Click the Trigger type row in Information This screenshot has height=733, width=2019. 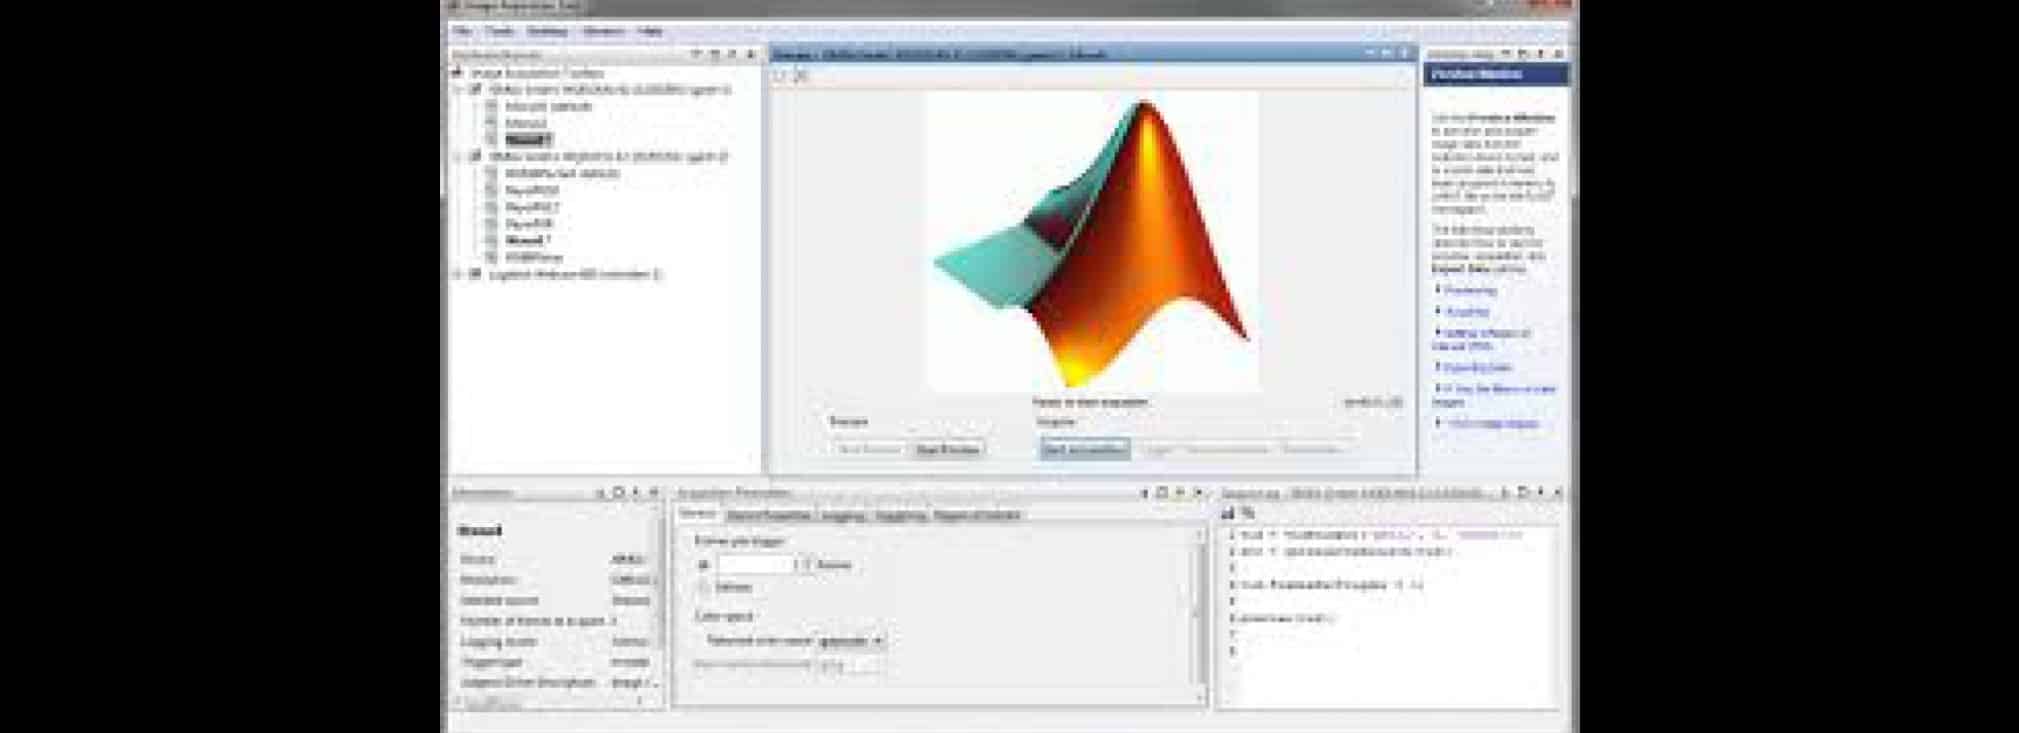point(555,663)
